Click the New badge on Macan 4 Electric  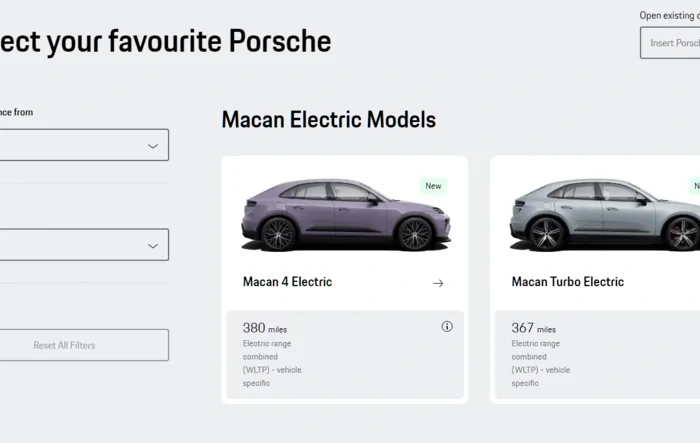click(x=433, y=186)
